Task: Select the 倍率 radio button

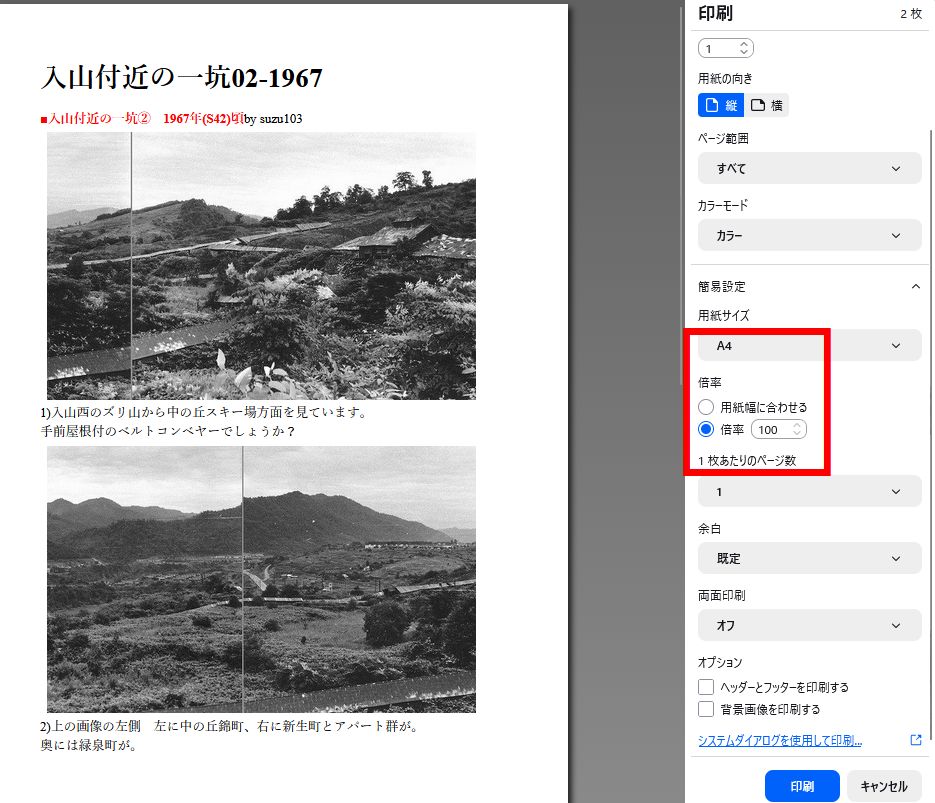Action: click(706, 430)
